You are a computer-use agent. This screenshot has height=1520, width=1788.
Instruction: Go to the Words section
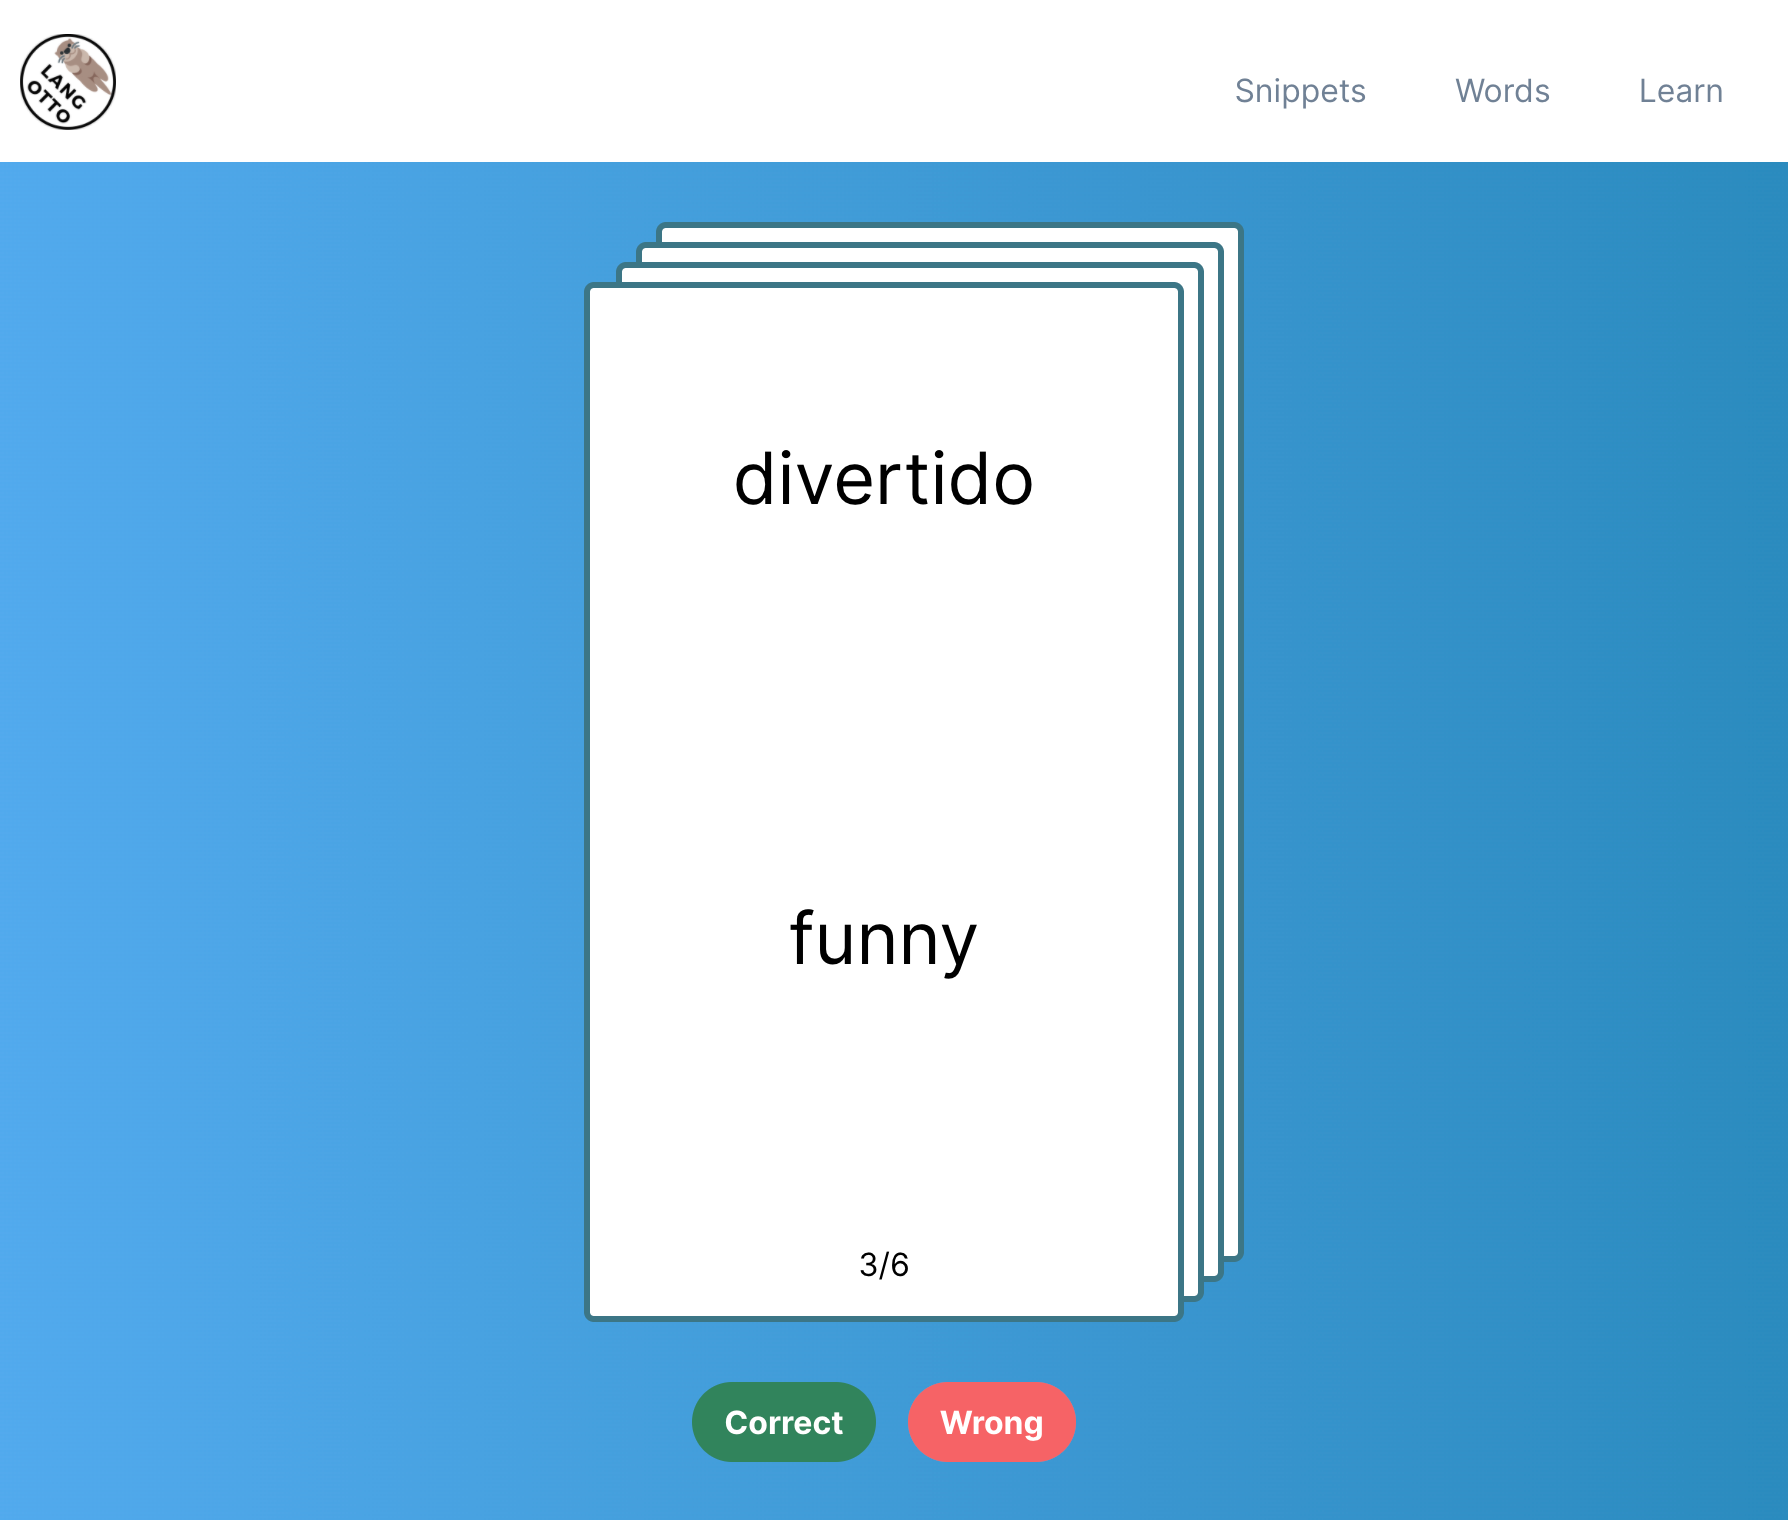coord(1502,91)
